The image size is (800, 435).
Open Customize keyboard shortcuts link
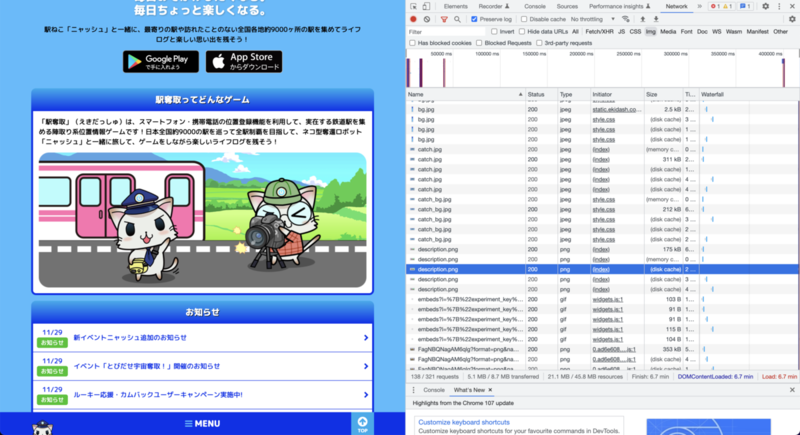point(464,422)
